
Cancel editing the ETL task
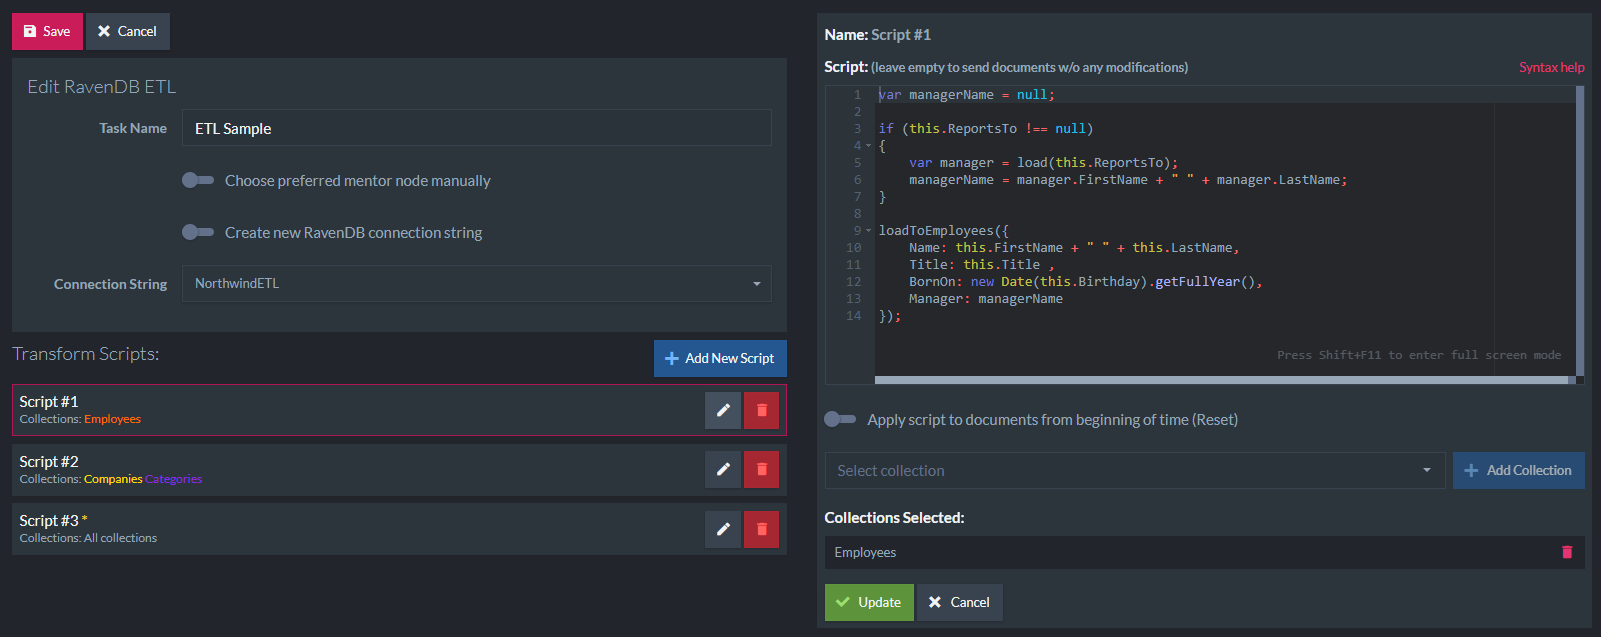[x=128, y=31]
